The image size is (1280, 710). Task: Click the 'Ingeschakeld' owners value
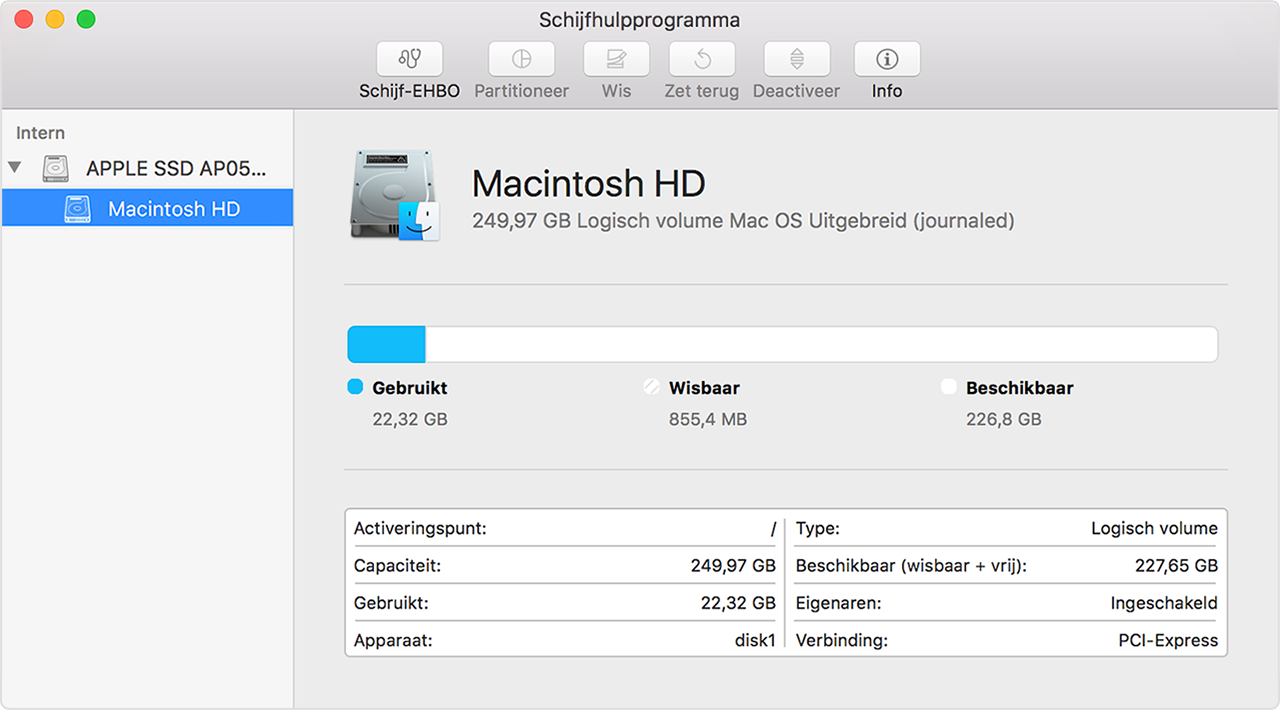click(x=1164, y=603)
